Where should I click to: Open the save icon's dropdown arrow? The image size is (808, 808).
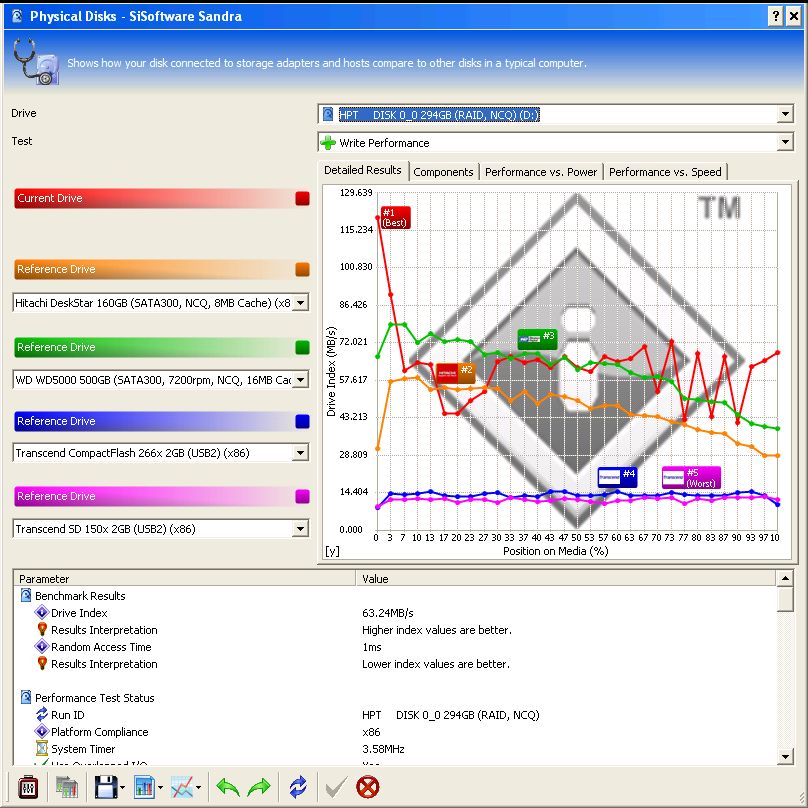[122, 787]
